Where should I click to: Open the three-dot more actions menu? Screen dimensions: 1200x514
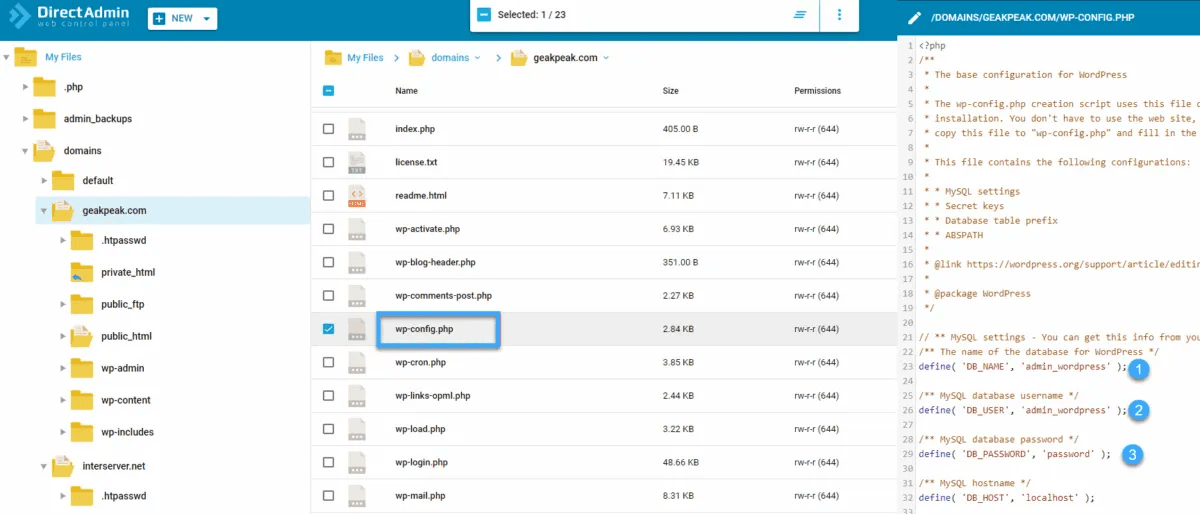point(839,15)
